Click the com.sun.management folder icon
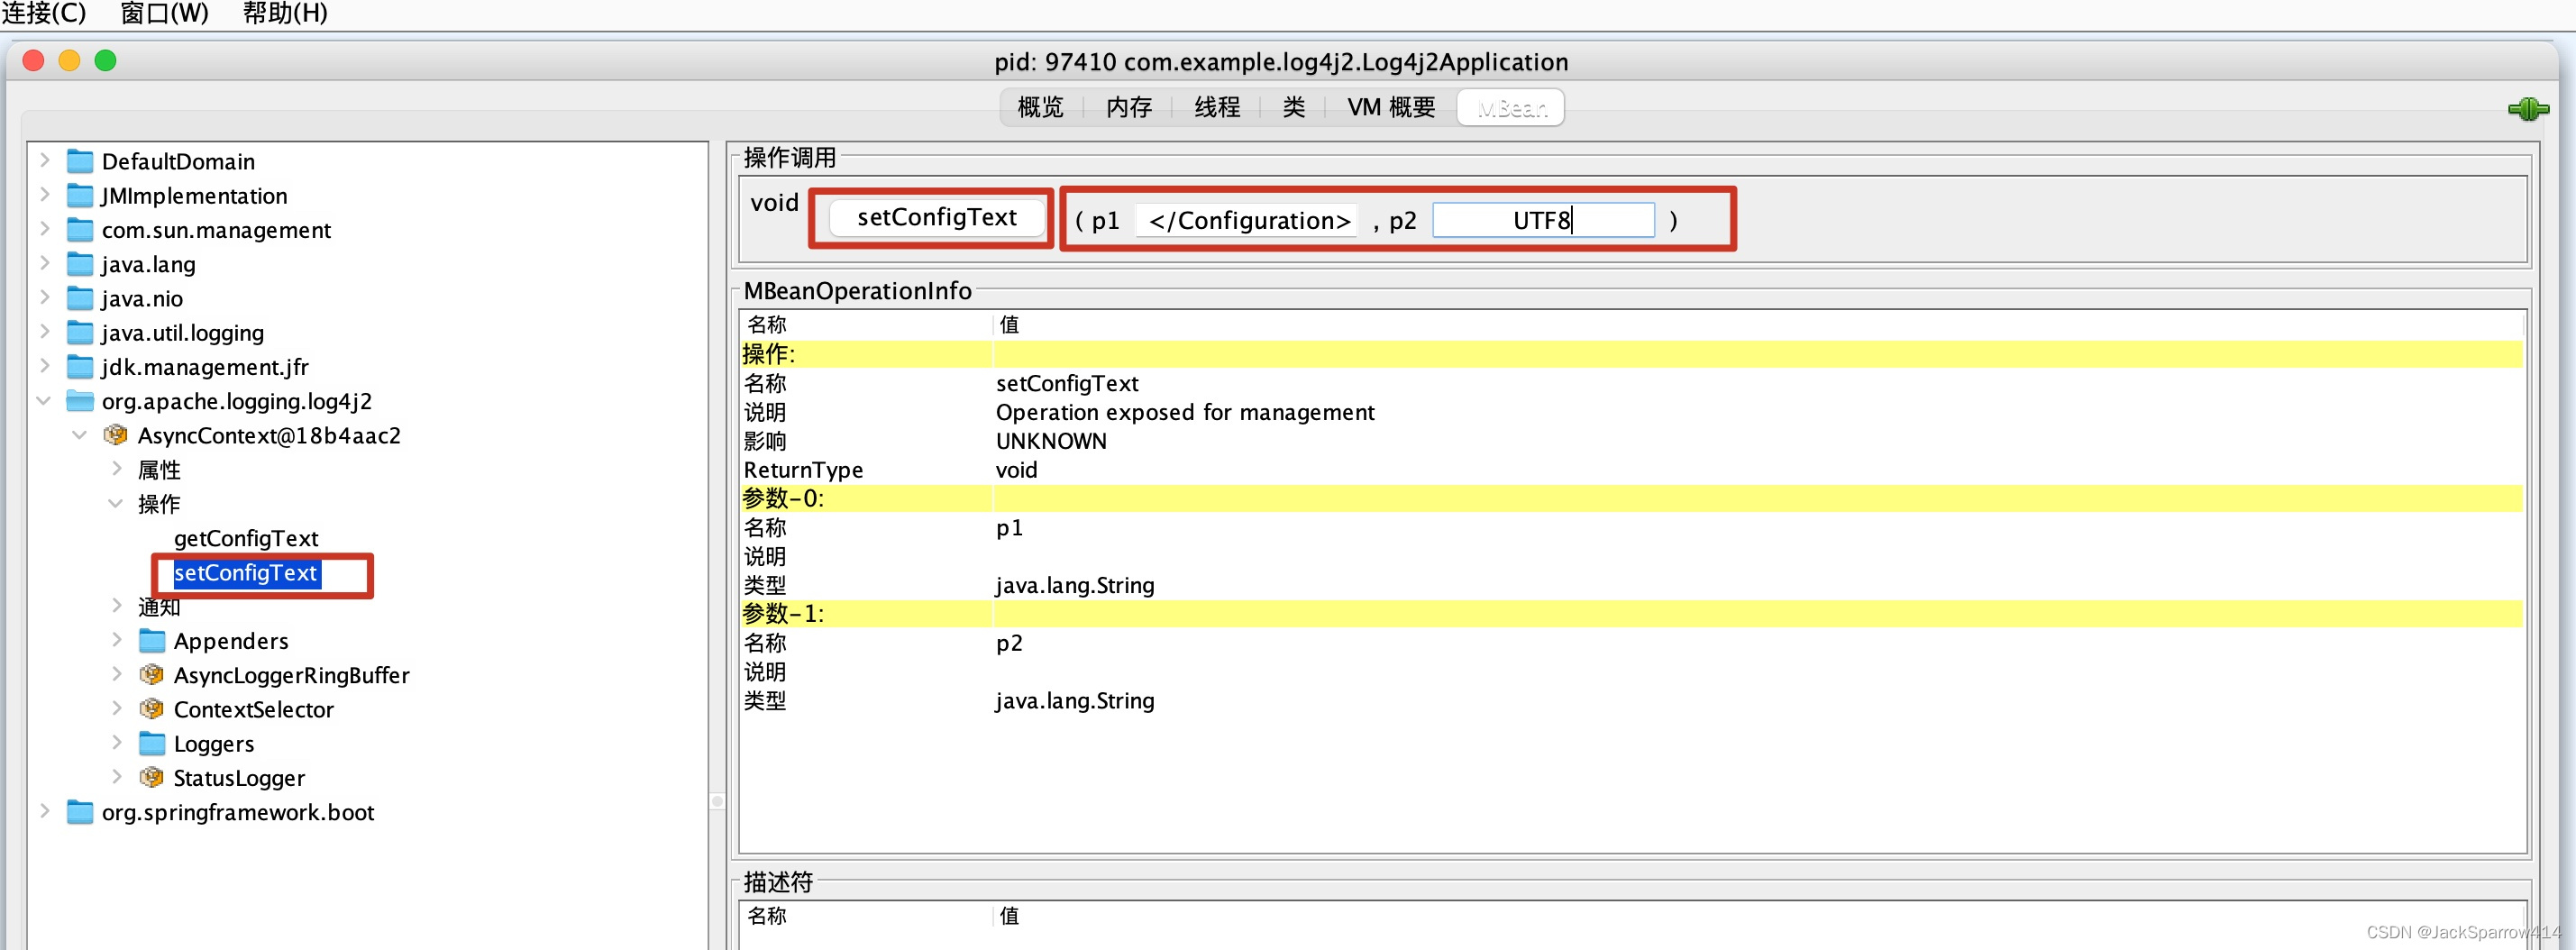Viewport: 2576px width, 950px height. [x=79, y=229]
